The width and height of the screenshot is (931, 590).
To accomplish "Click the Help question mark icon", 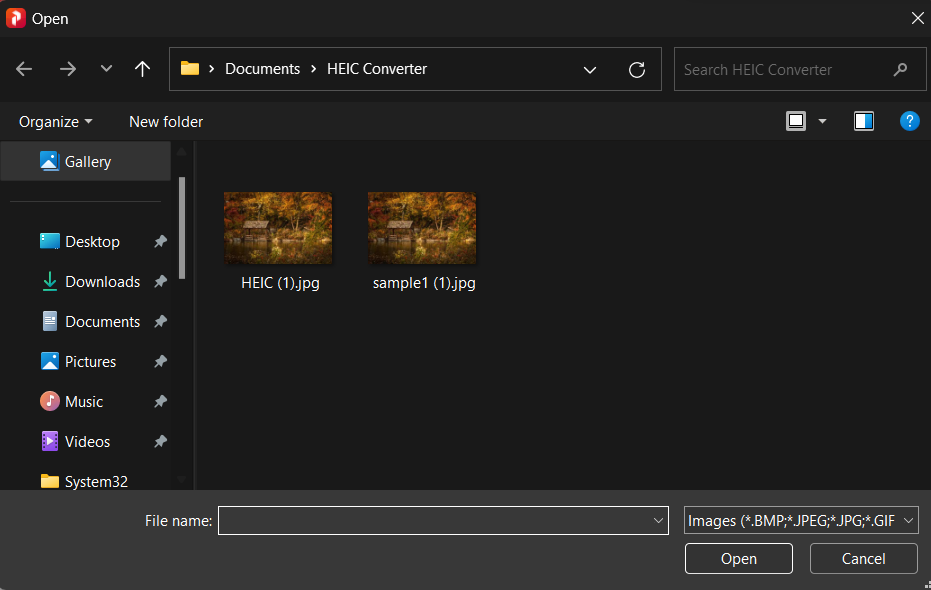I will pyautogui.click(x=909, y=121).
